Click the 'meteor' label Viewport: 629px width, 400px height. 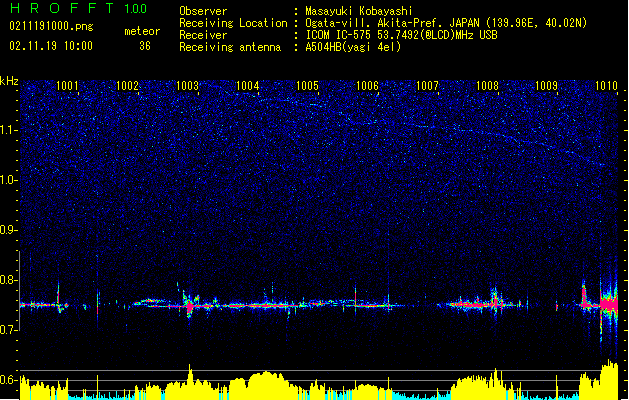142,31
